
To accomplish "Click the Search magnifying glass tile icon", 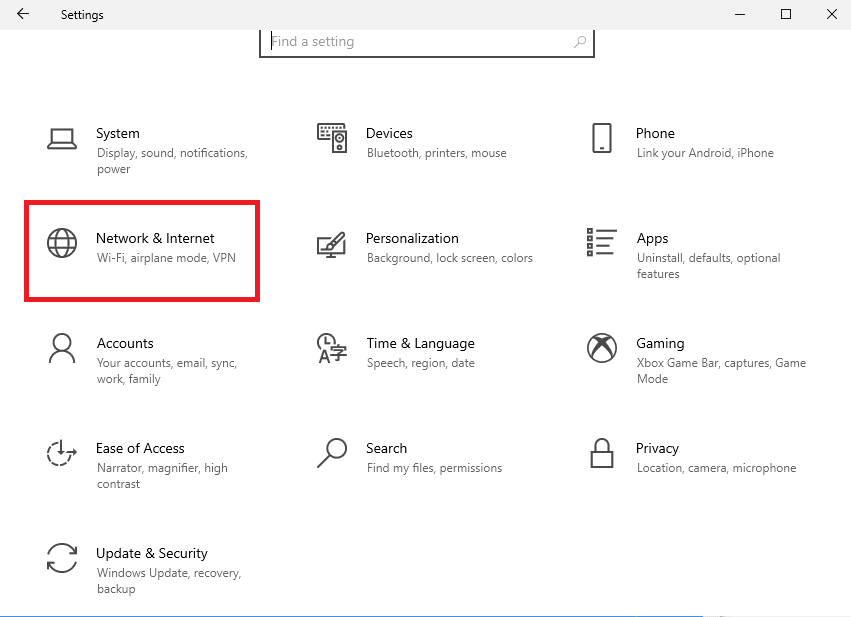I will [332, 453].
